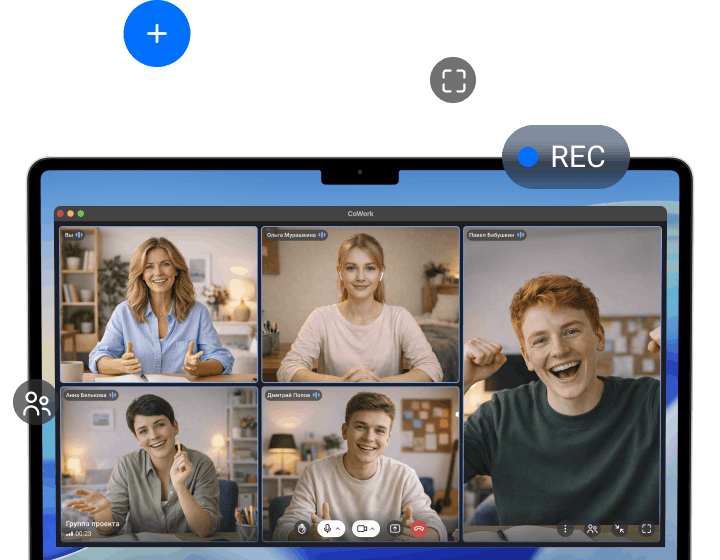
Task: Click the blue plus floating button
Action: [157, 34]
